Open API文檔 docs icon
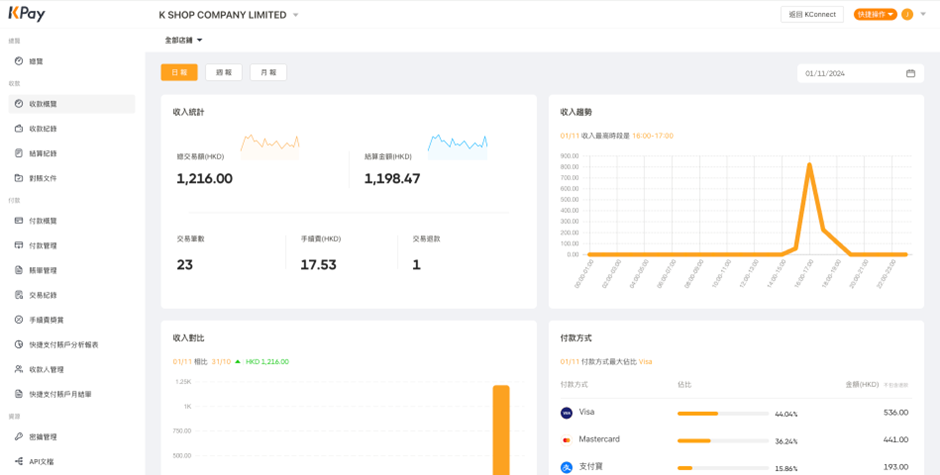This screenshot has height=475, width=940. (x=19, y=462)
